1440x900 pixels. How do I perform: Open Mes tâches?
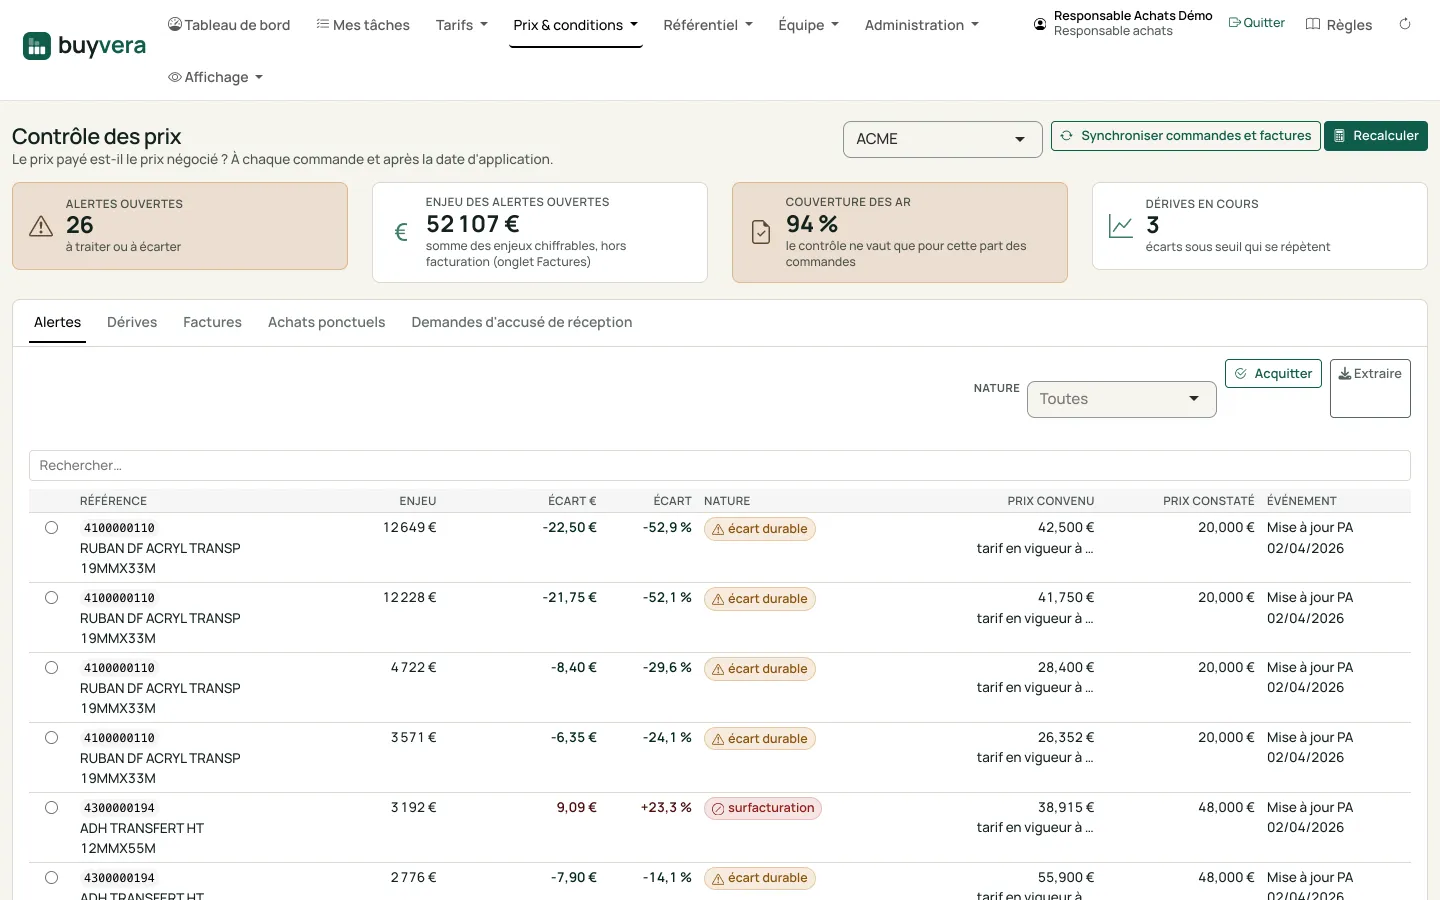[363, 25]
